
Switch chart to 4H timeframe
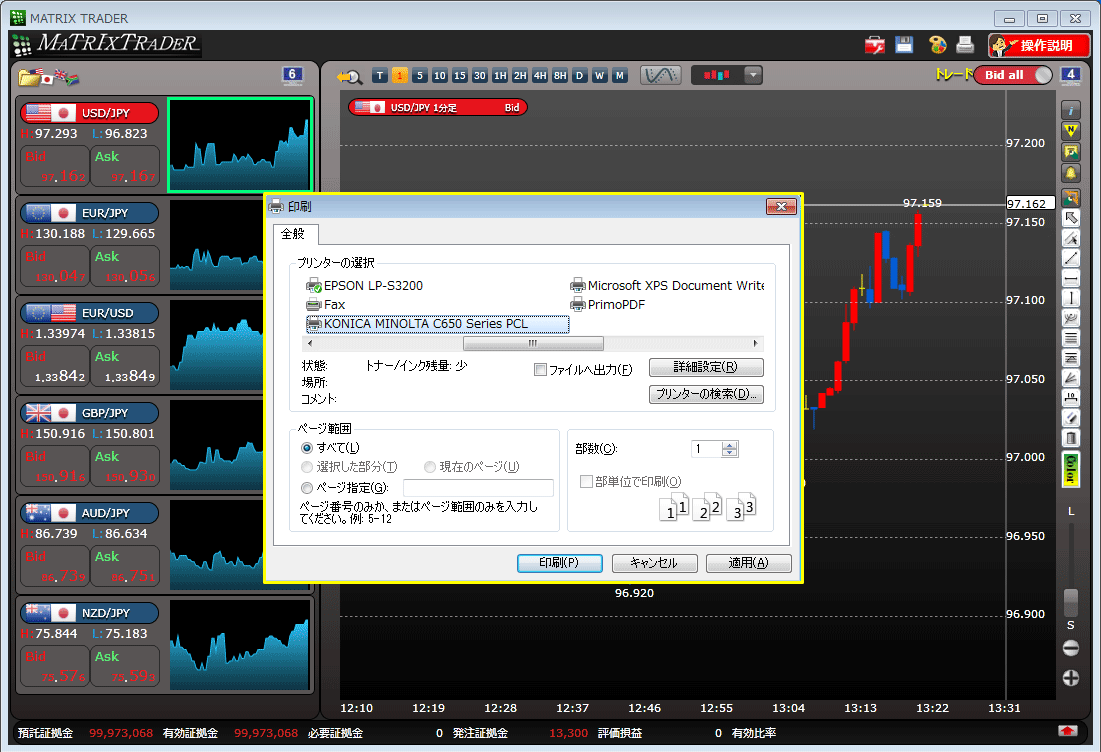540,76
